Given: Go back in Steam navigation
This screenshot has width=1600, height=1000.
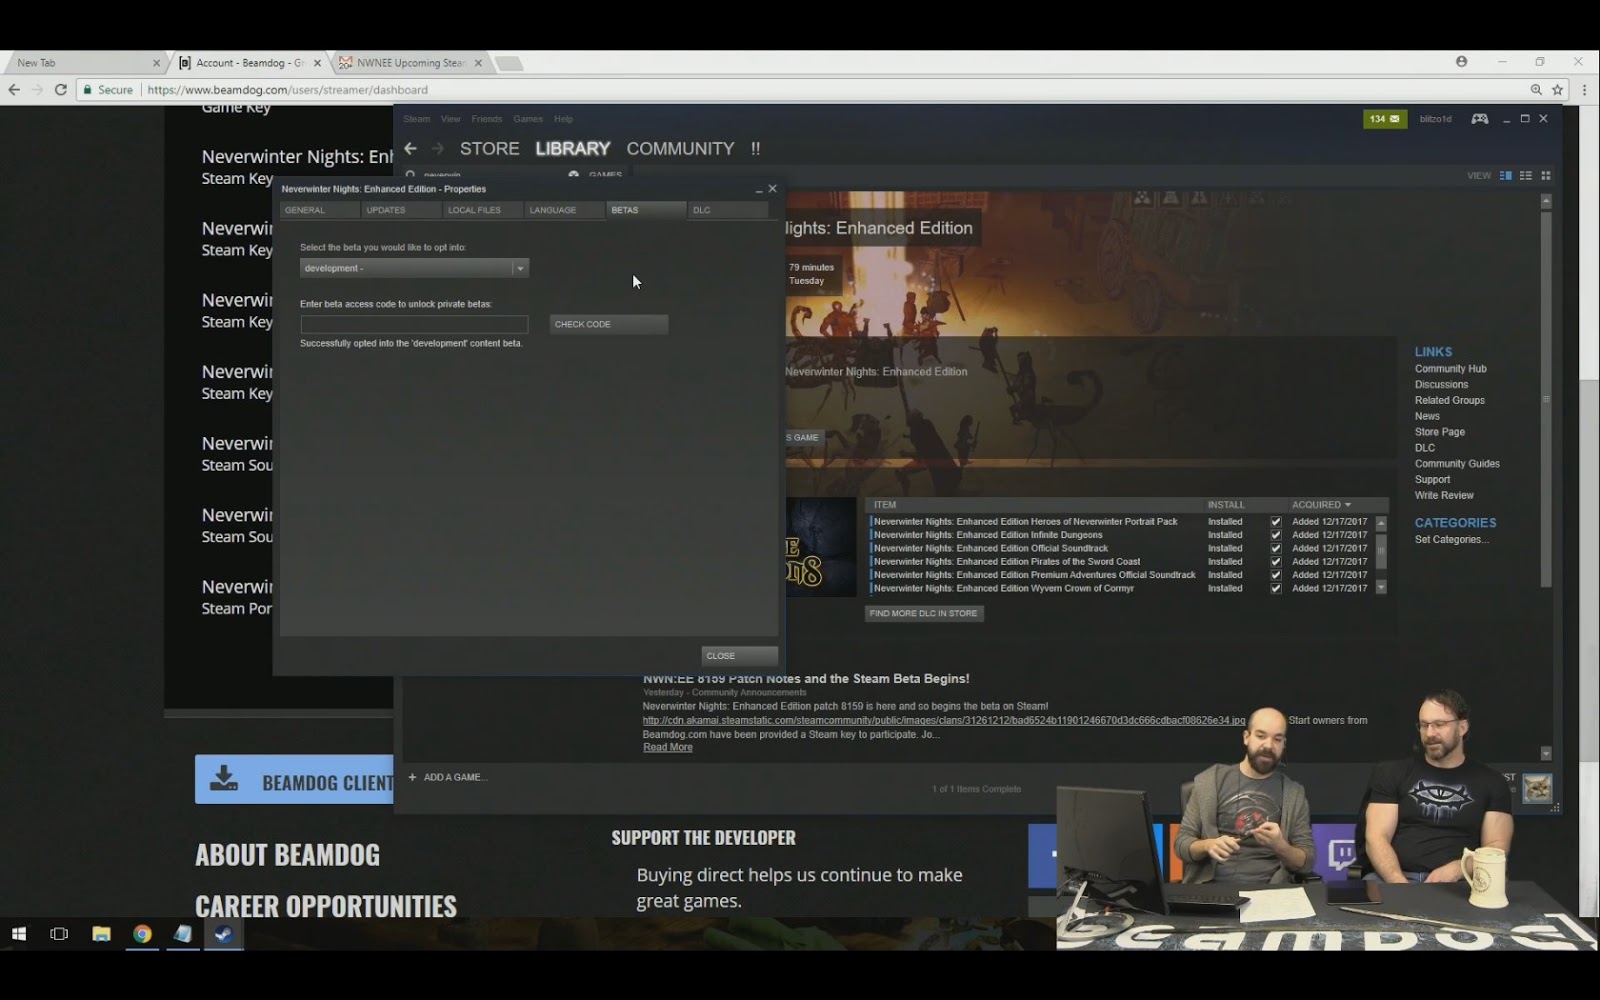Looking at the screenshot, I should point(411,148).
